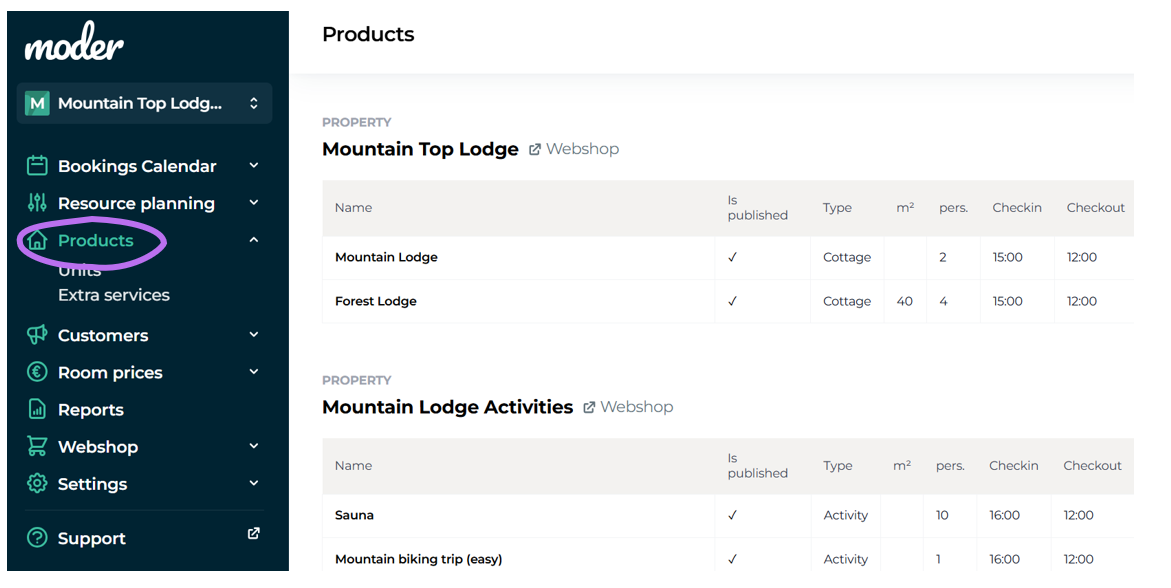
Task: Click the Resource planning sliders icon
Action: tap(37, 203)
